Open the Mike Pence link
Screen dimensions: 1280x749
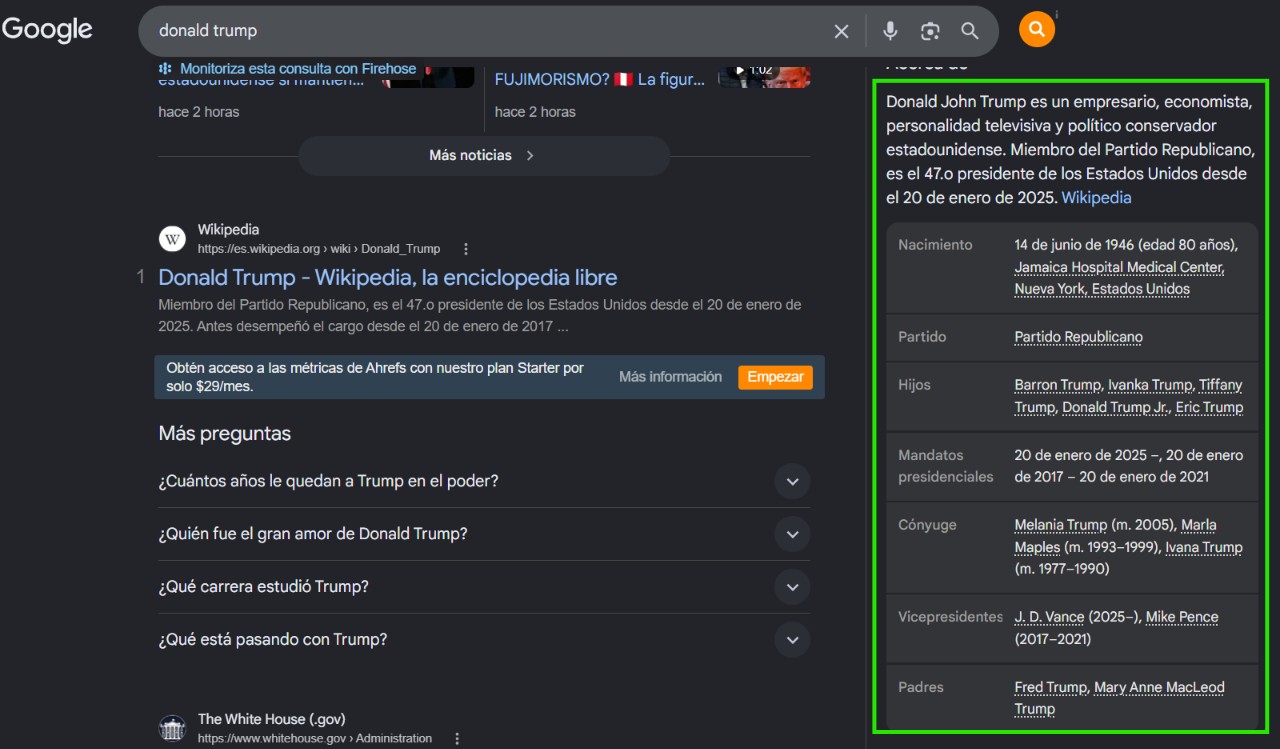(1182, 617)
